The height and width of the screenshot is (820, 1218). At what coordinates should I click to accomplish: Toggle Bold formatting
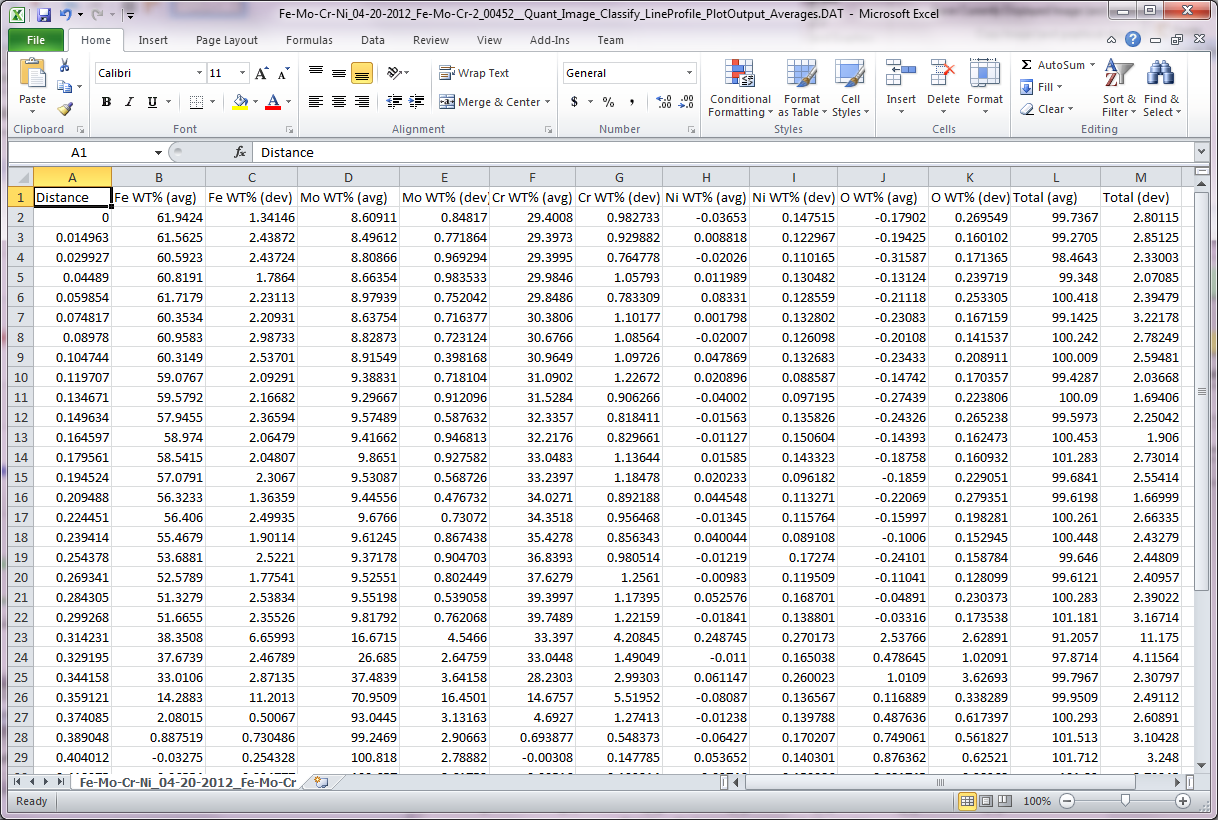click(105, 102)
